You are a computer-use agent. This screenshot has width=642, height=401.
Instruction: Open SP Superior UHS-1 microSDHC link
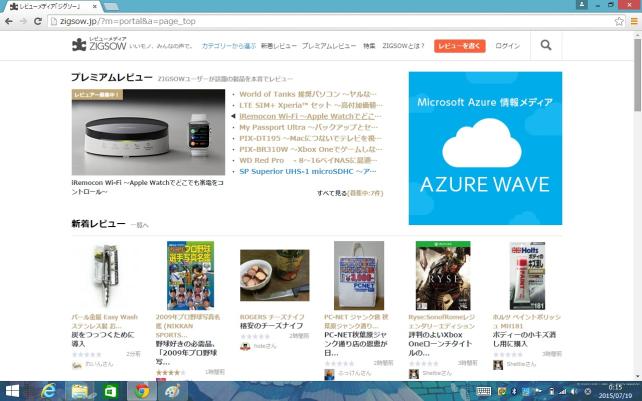pyautogui.click(x=307, y=172)
